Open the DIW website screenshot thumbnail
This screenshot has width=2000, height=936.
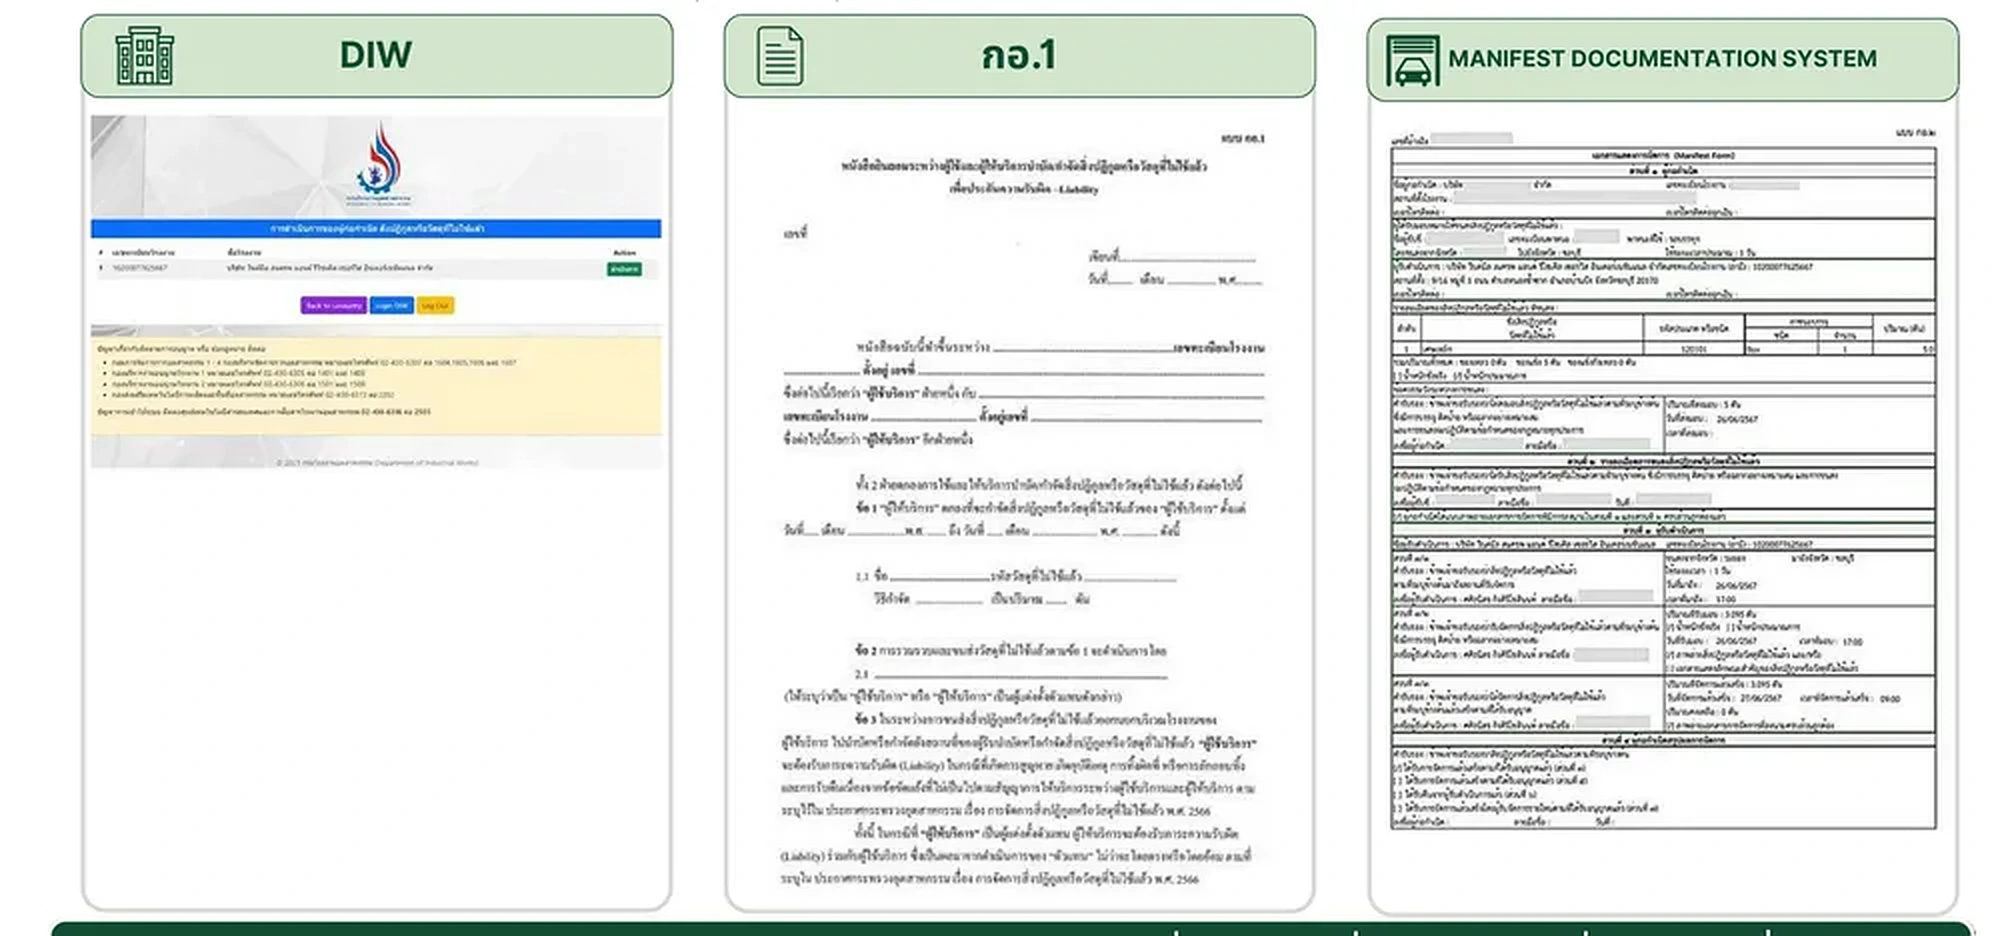pos(376,291)
